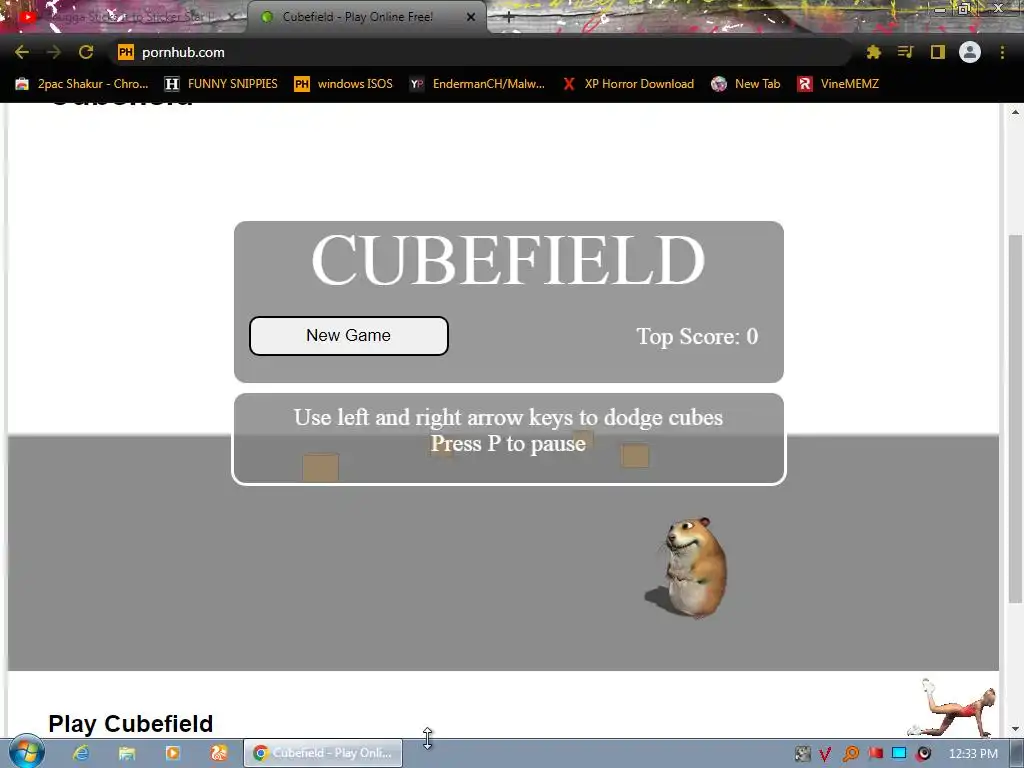Select the Cubefield - Play Online Free tab
Image resolution: width=1024 pixels, height=768 pixels.
pos(366,17)
